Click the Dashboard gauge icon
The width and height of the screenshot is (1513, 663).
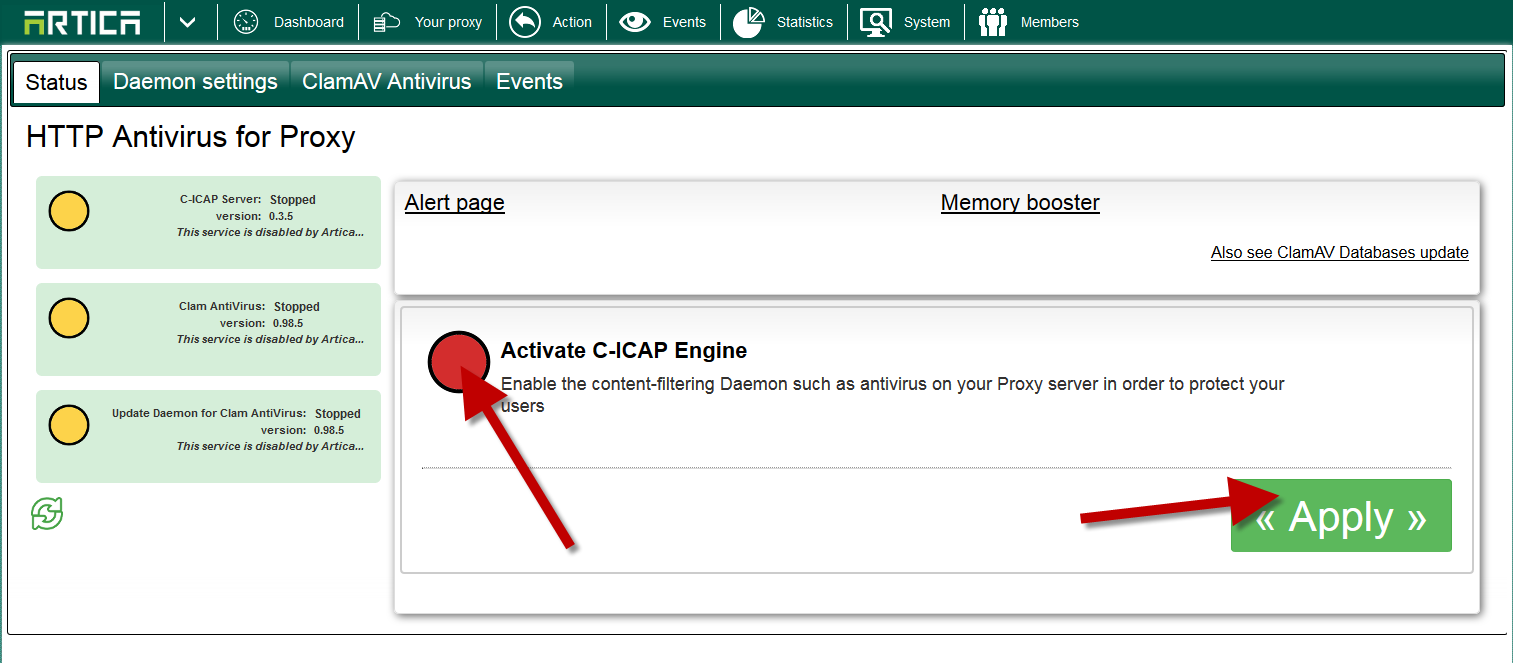click(246, 22)
